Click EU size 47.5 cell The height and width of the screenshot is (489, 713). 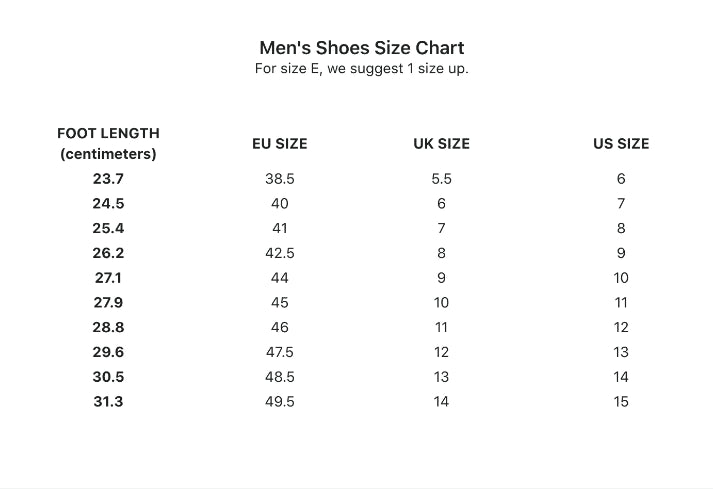coord(280,352)
